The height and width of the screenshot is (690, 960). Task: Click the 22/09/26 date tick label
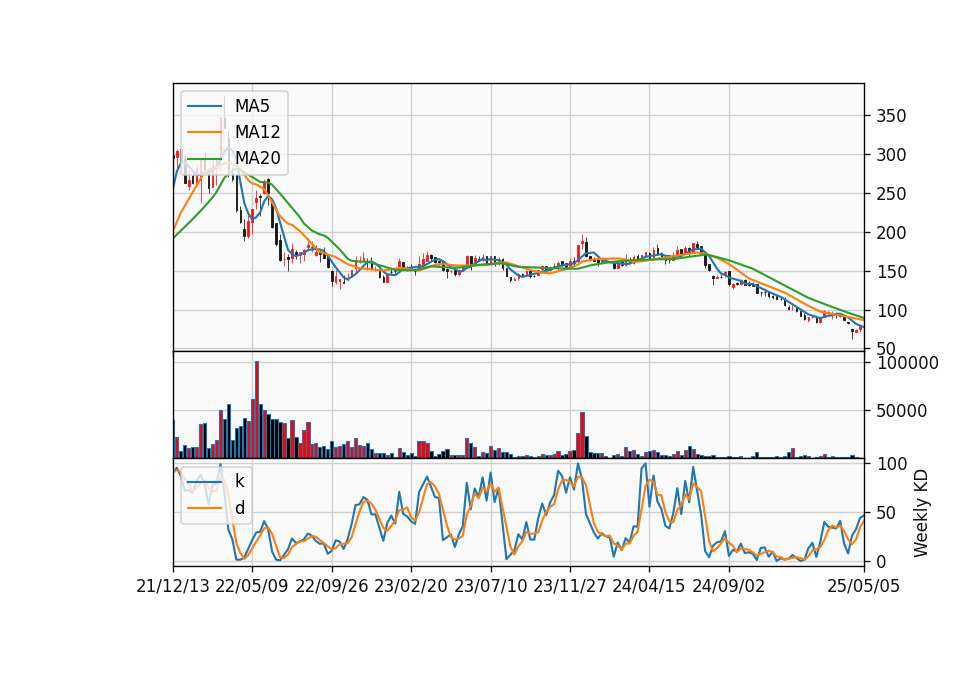[x=332, y=586]
